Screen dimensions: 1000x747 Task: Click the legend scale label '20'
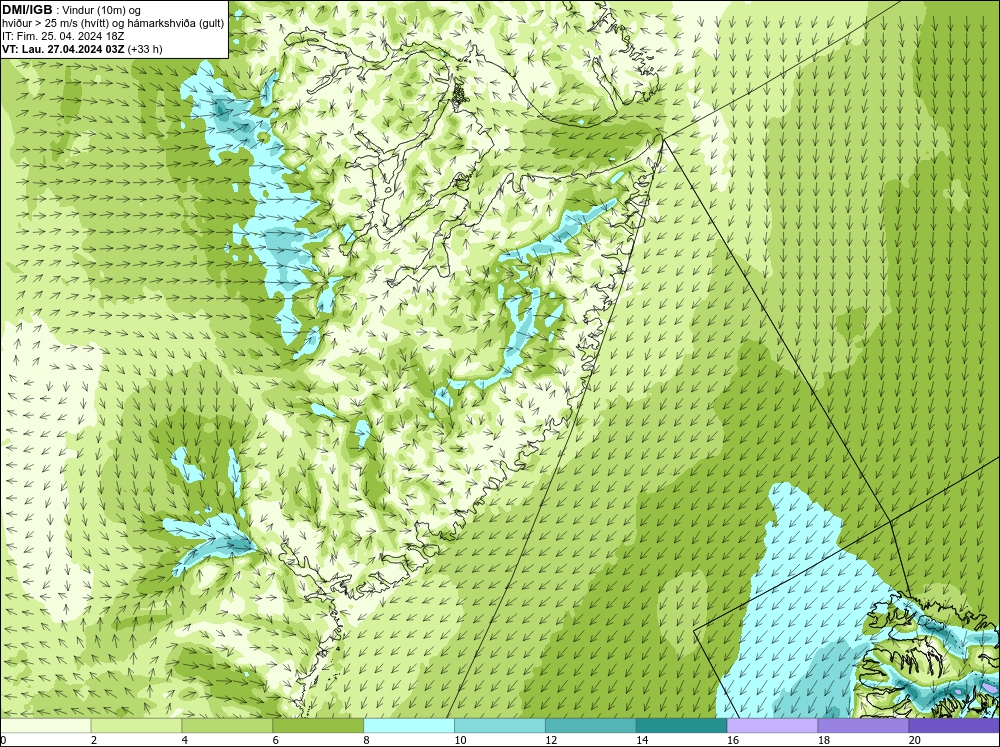click(x=915, y=740)
